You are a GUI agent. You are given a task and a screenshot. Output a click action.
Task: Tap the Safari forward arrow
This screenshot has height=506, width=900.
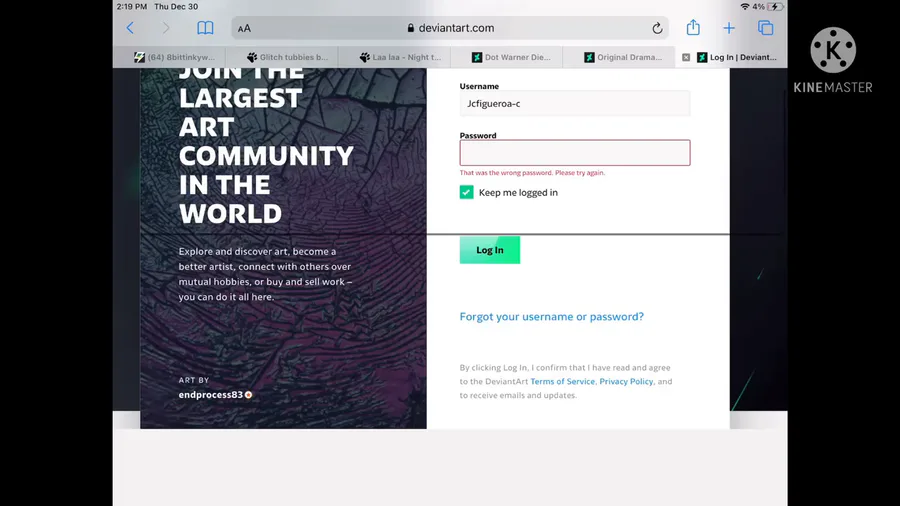(166, 28)
